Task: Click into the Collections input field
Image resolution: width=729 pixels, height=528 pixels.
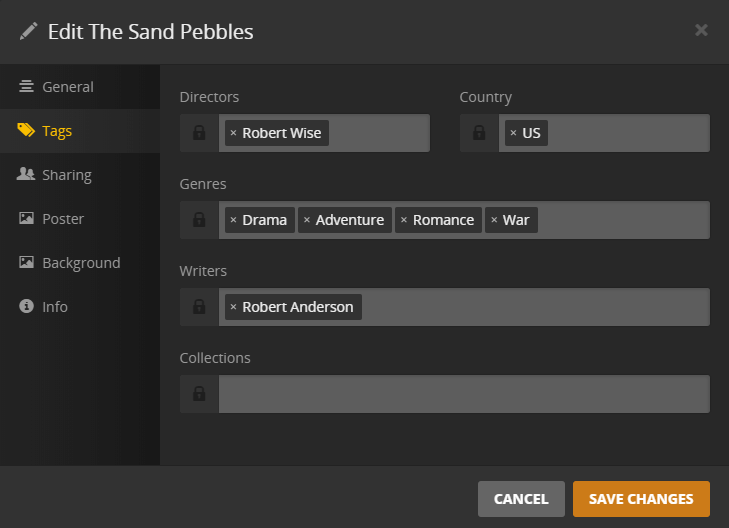Action: (463, 394)
